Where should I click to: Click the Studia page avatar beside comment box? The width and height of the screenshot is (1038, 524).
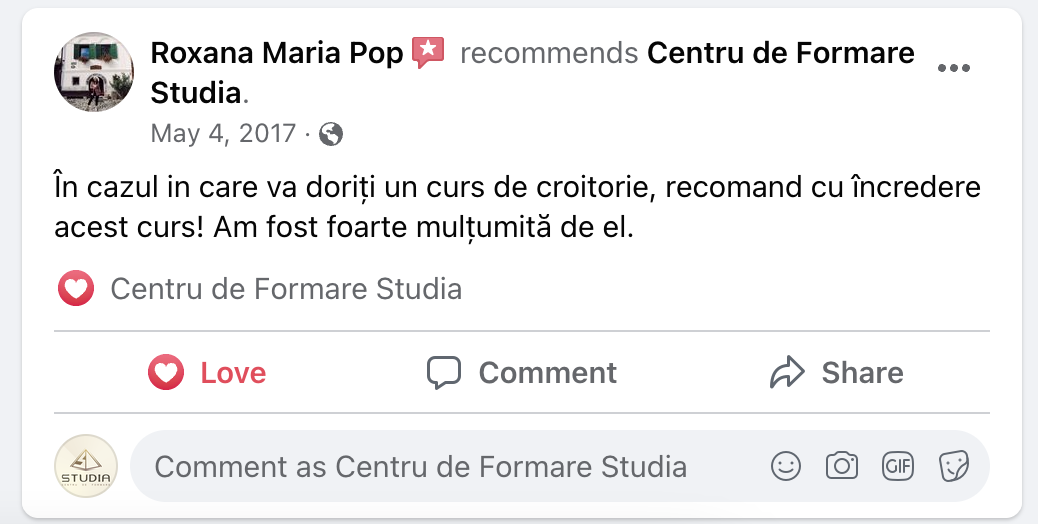[x=86, y=467]
